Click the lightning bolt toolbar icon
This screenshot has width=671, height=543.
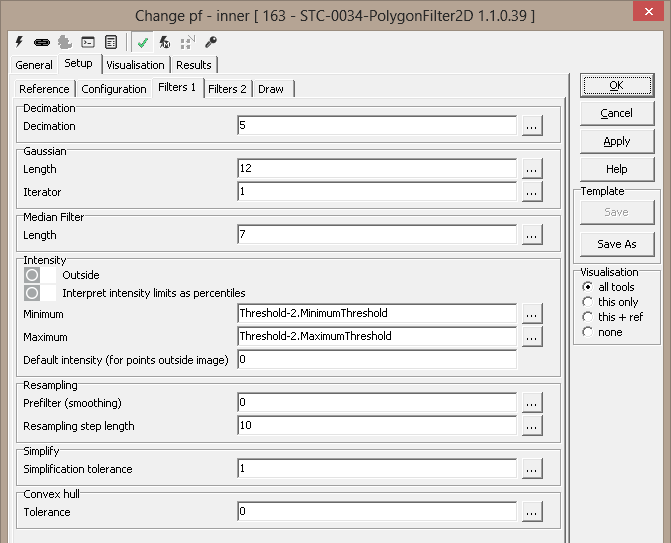click(21, 42)
